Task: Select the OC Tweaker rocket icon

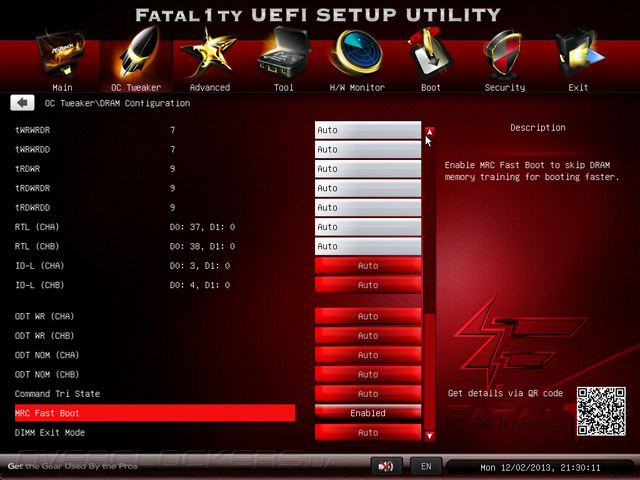Action: tap(137, 52)
